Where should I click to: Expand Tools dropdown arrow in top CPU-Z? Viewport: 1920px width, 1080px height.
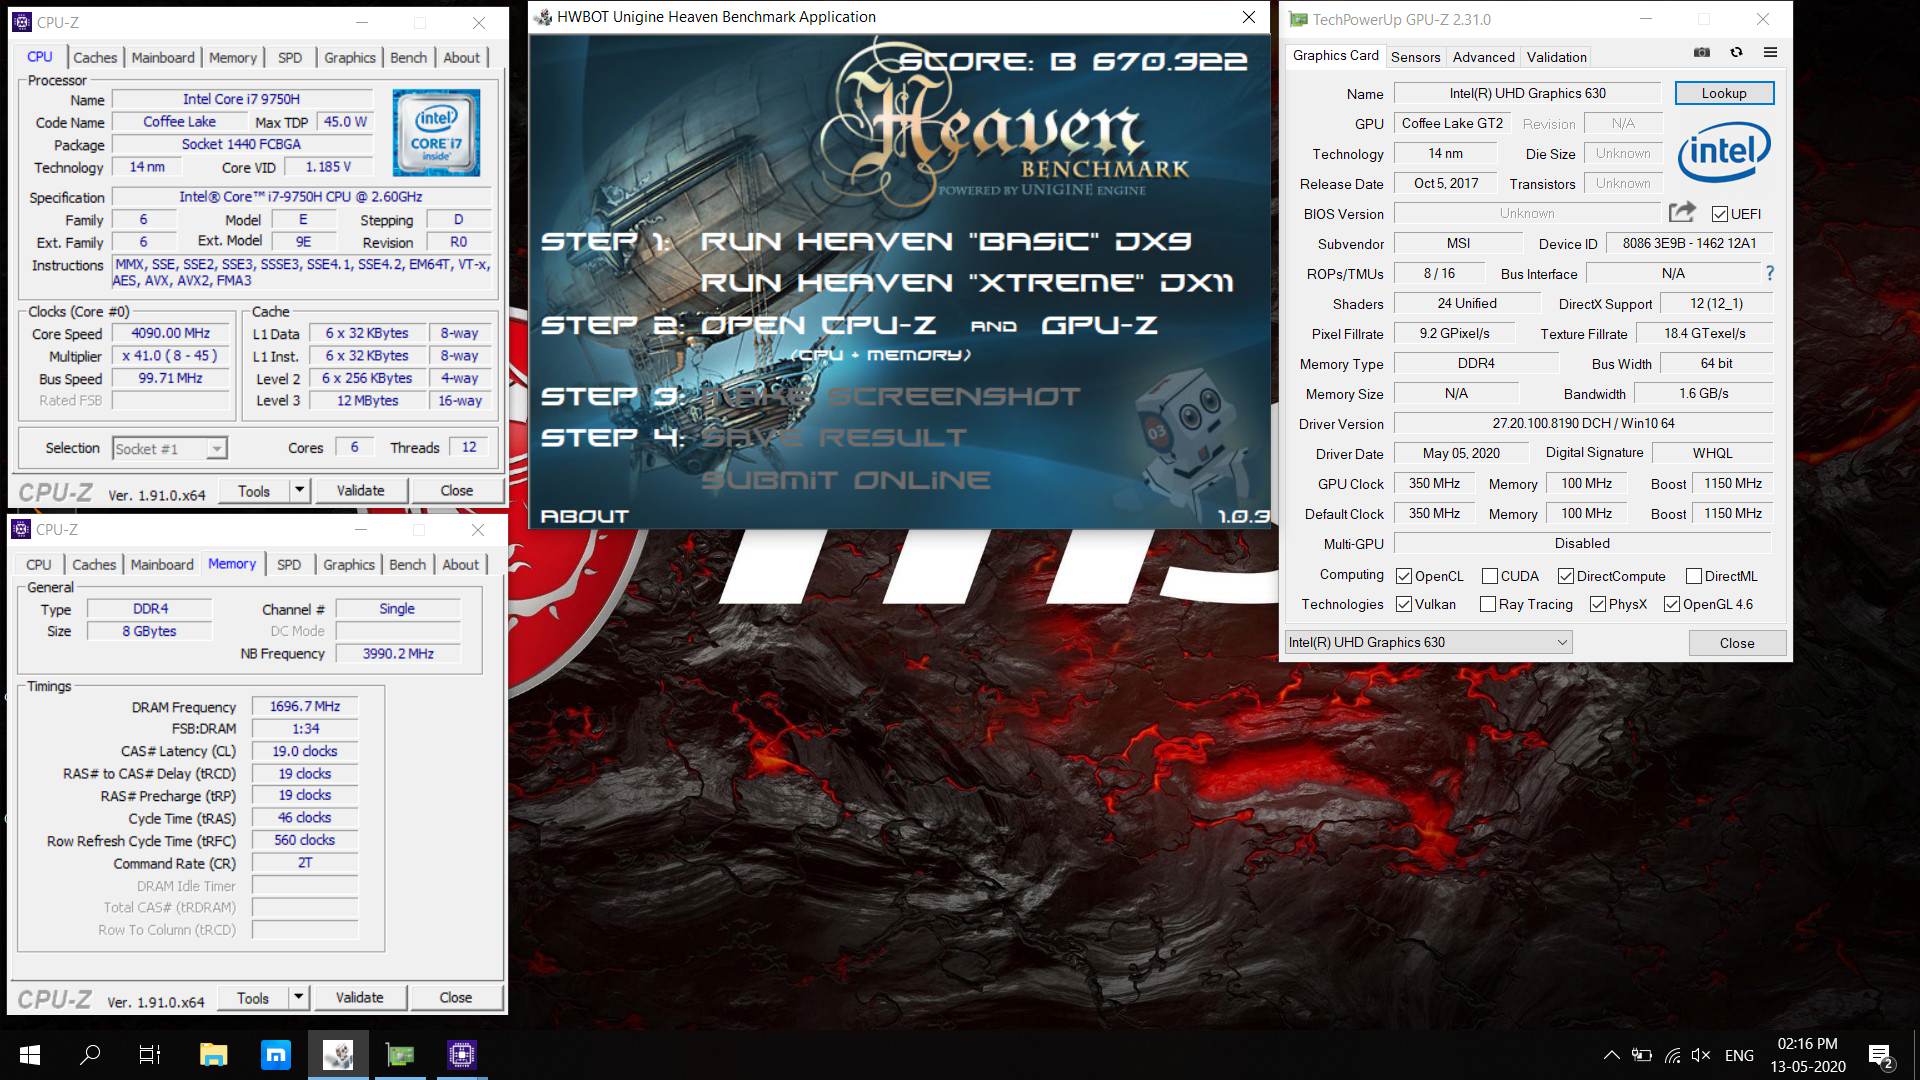coord(299,490)
